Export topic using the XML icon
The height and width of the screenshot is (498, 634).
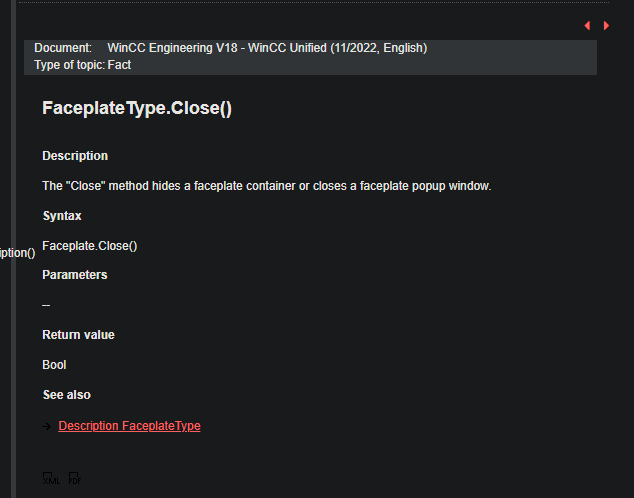tap(51, 479)
